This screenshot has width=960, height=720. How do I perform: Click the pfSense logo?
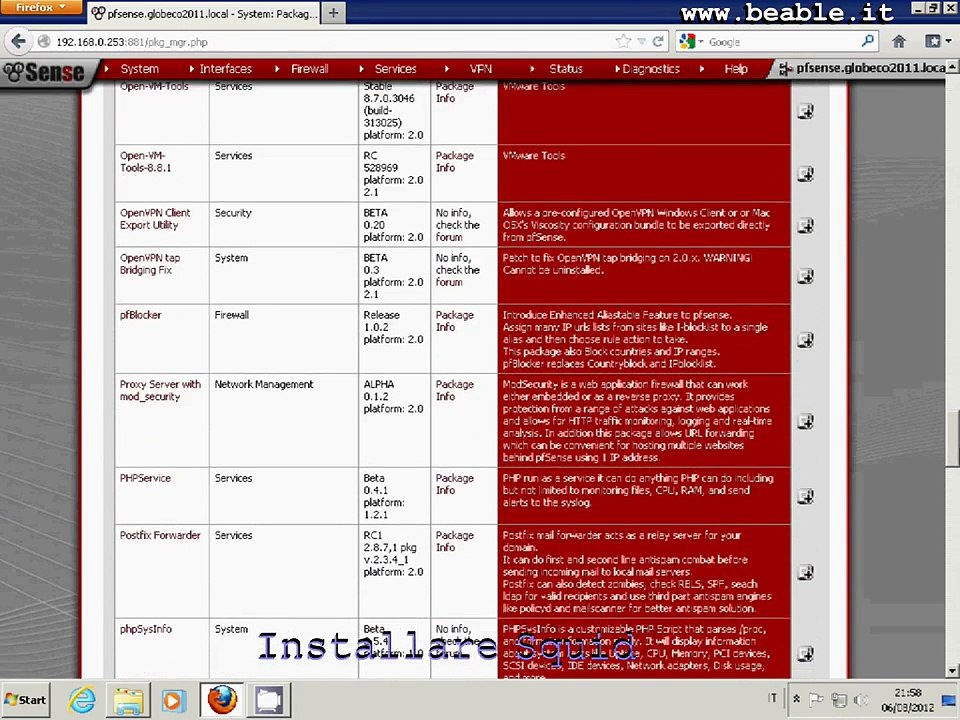pyautogui.click(x=44, y=72)
